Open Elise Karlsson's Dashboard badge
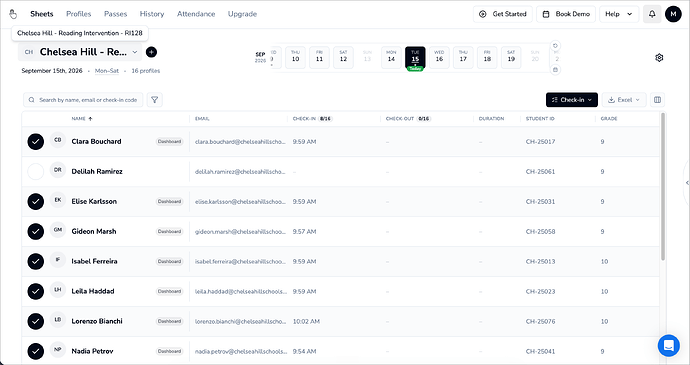The height and width of the screenshot is (365, 690). [169, 202]
